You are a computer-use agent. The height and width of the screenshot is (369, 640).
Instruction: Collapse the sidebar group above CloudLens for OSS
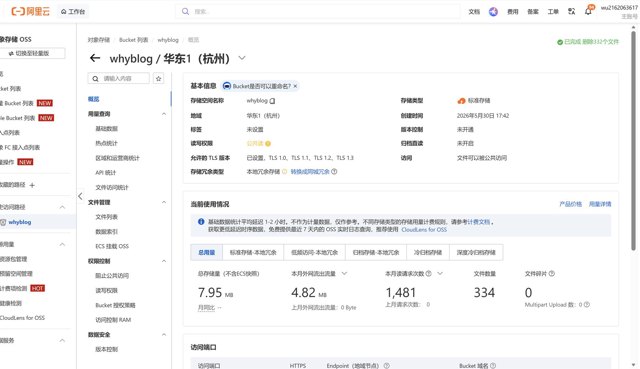[62, 245]
